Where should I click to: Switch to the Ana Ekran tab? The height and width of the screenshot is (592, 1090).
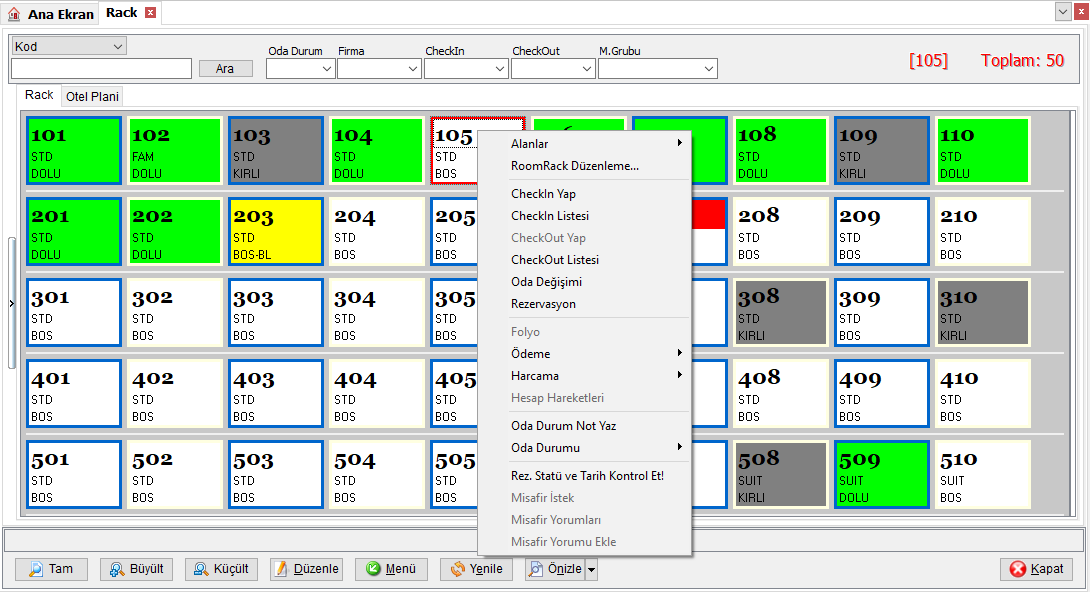click(51, 14)
